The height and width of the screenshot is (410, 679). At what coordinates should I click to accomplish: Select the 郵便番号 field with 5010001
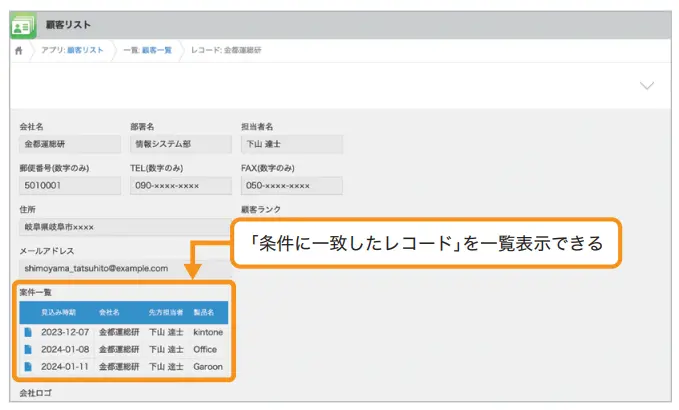(68, 186)
